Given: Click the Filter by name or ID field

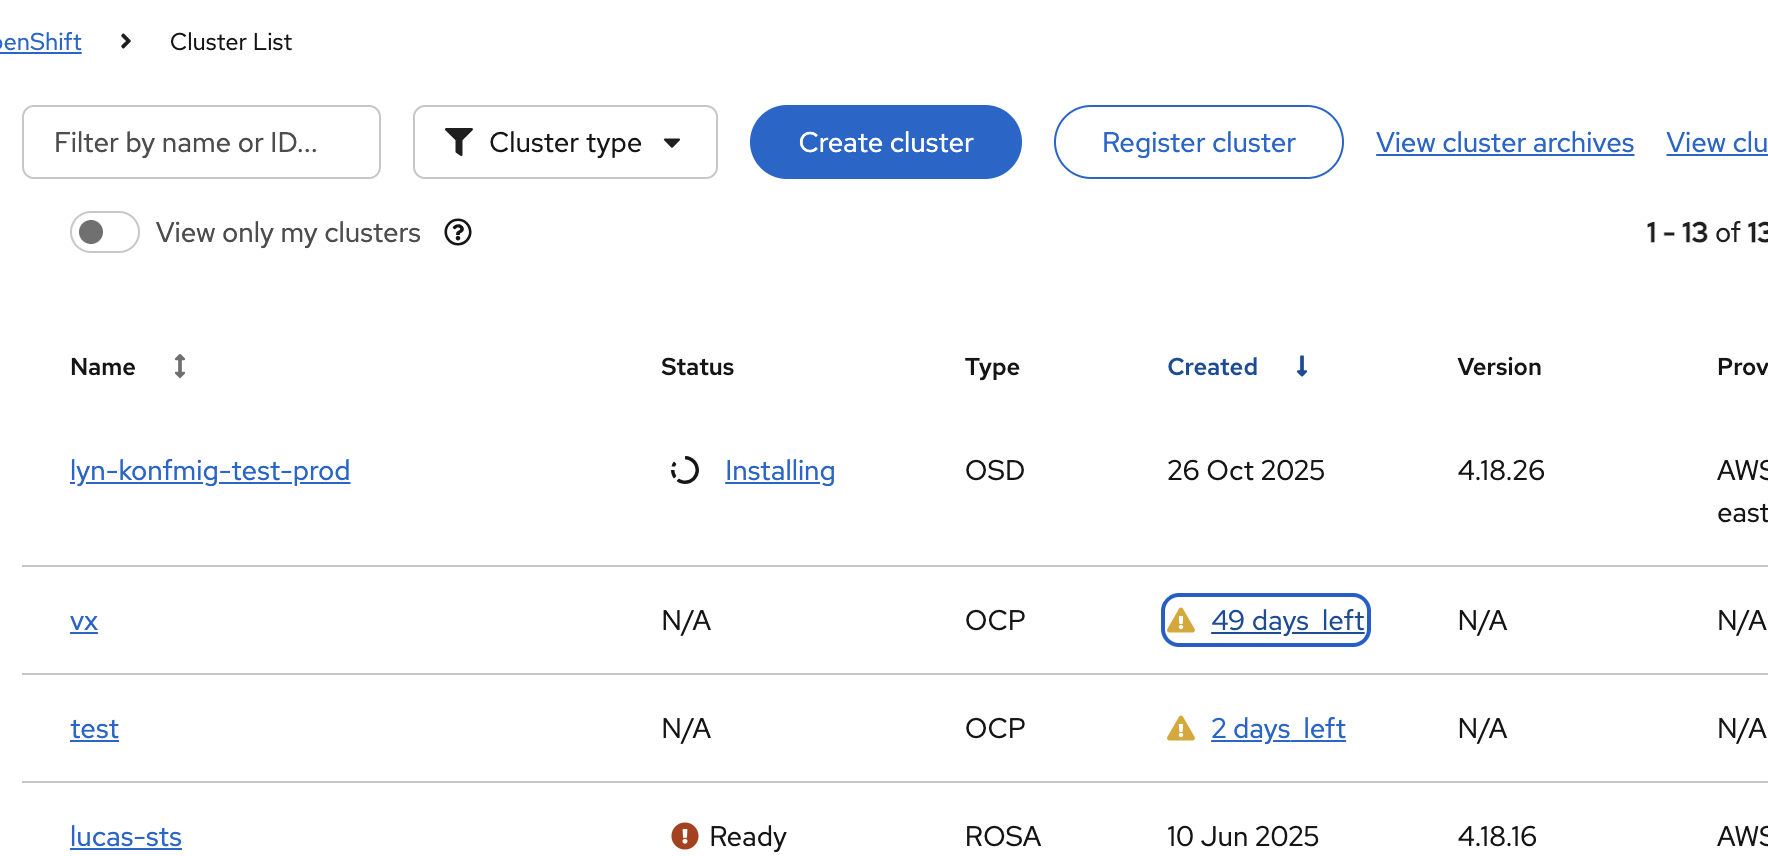Looking at the screenshot, I should [201, 142].
